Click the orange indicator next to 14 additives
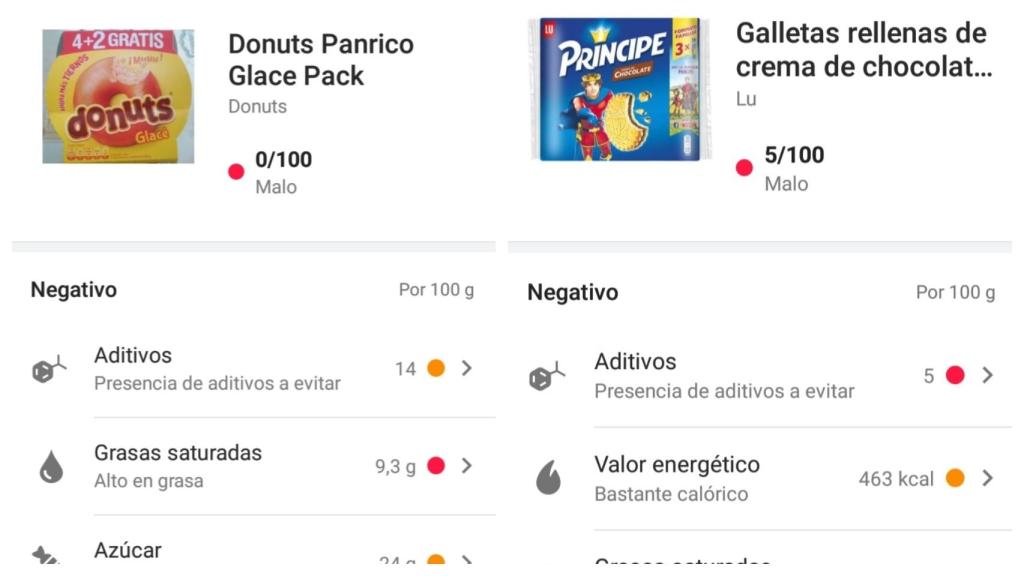The width and height of the screenshot is (1024, 576). tap(436, 368)
